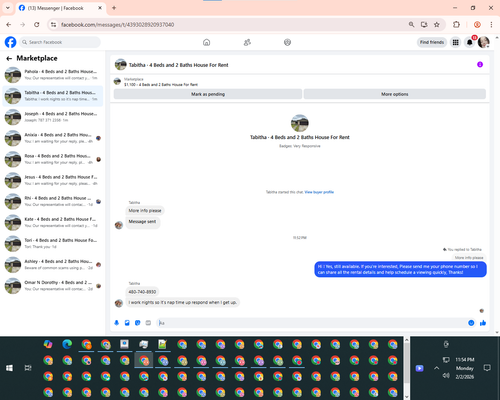Screen dimensions: 500x400
Task: Click the Find friends button
Action: tap(432, 42)
